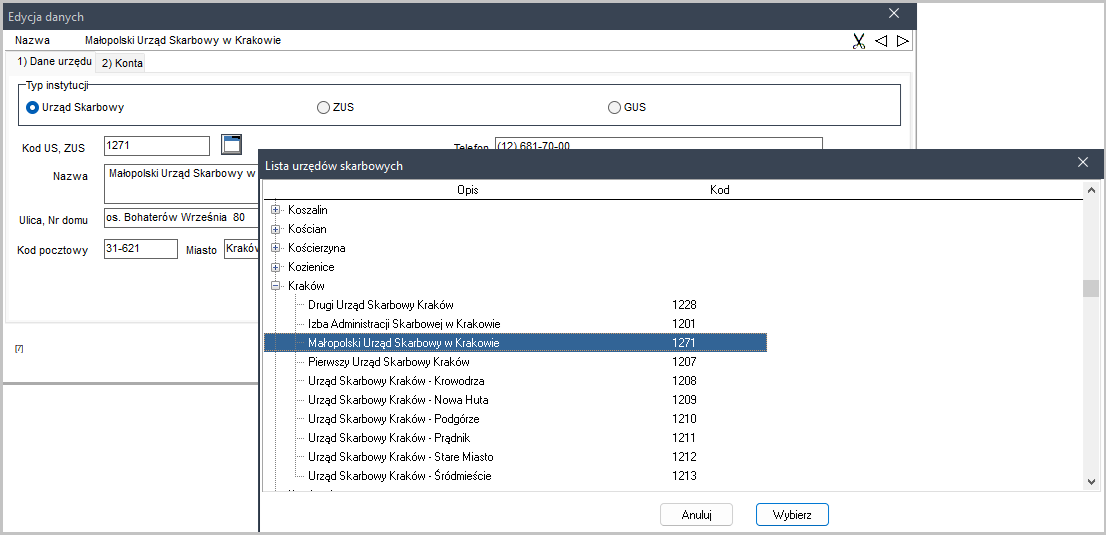The image size is (1106, 535).
Task: Select the GUS radio button
Action: tap(614, 108)
